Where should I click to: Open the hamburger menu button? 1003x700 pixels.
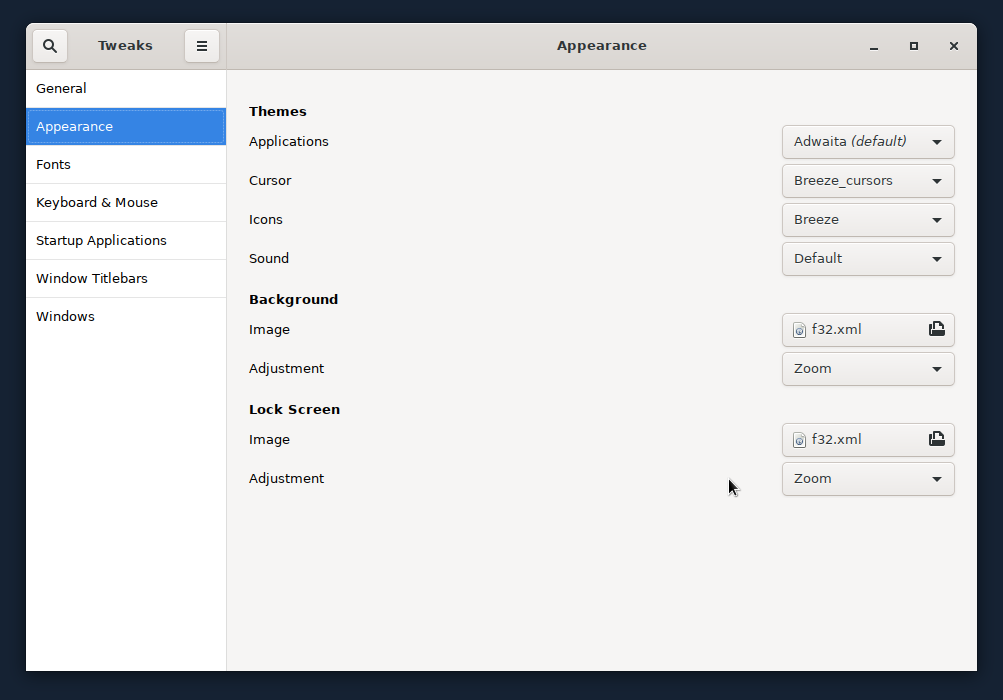coord(201,46)
